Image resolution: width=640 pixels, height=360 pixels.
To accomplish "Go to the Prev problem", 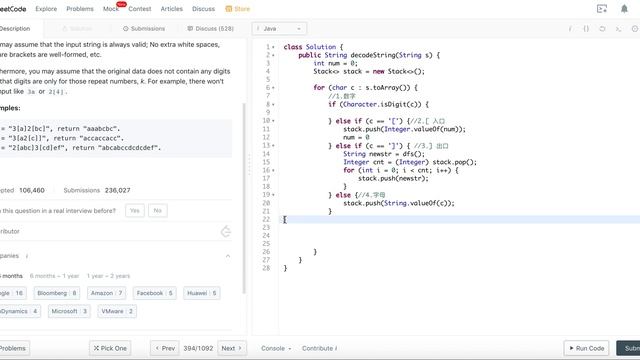I will click(x=164, y=348).
